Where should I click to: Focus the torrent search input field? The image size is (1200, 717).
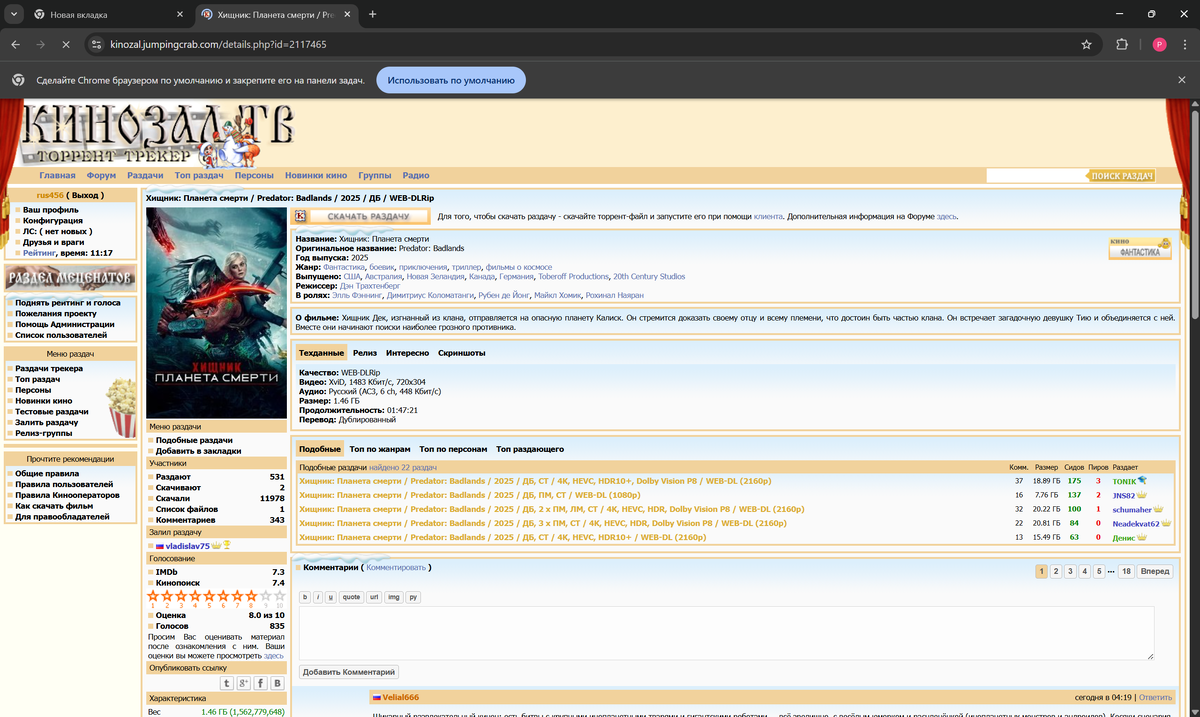pyautogui.click(x=1036, y=176)
